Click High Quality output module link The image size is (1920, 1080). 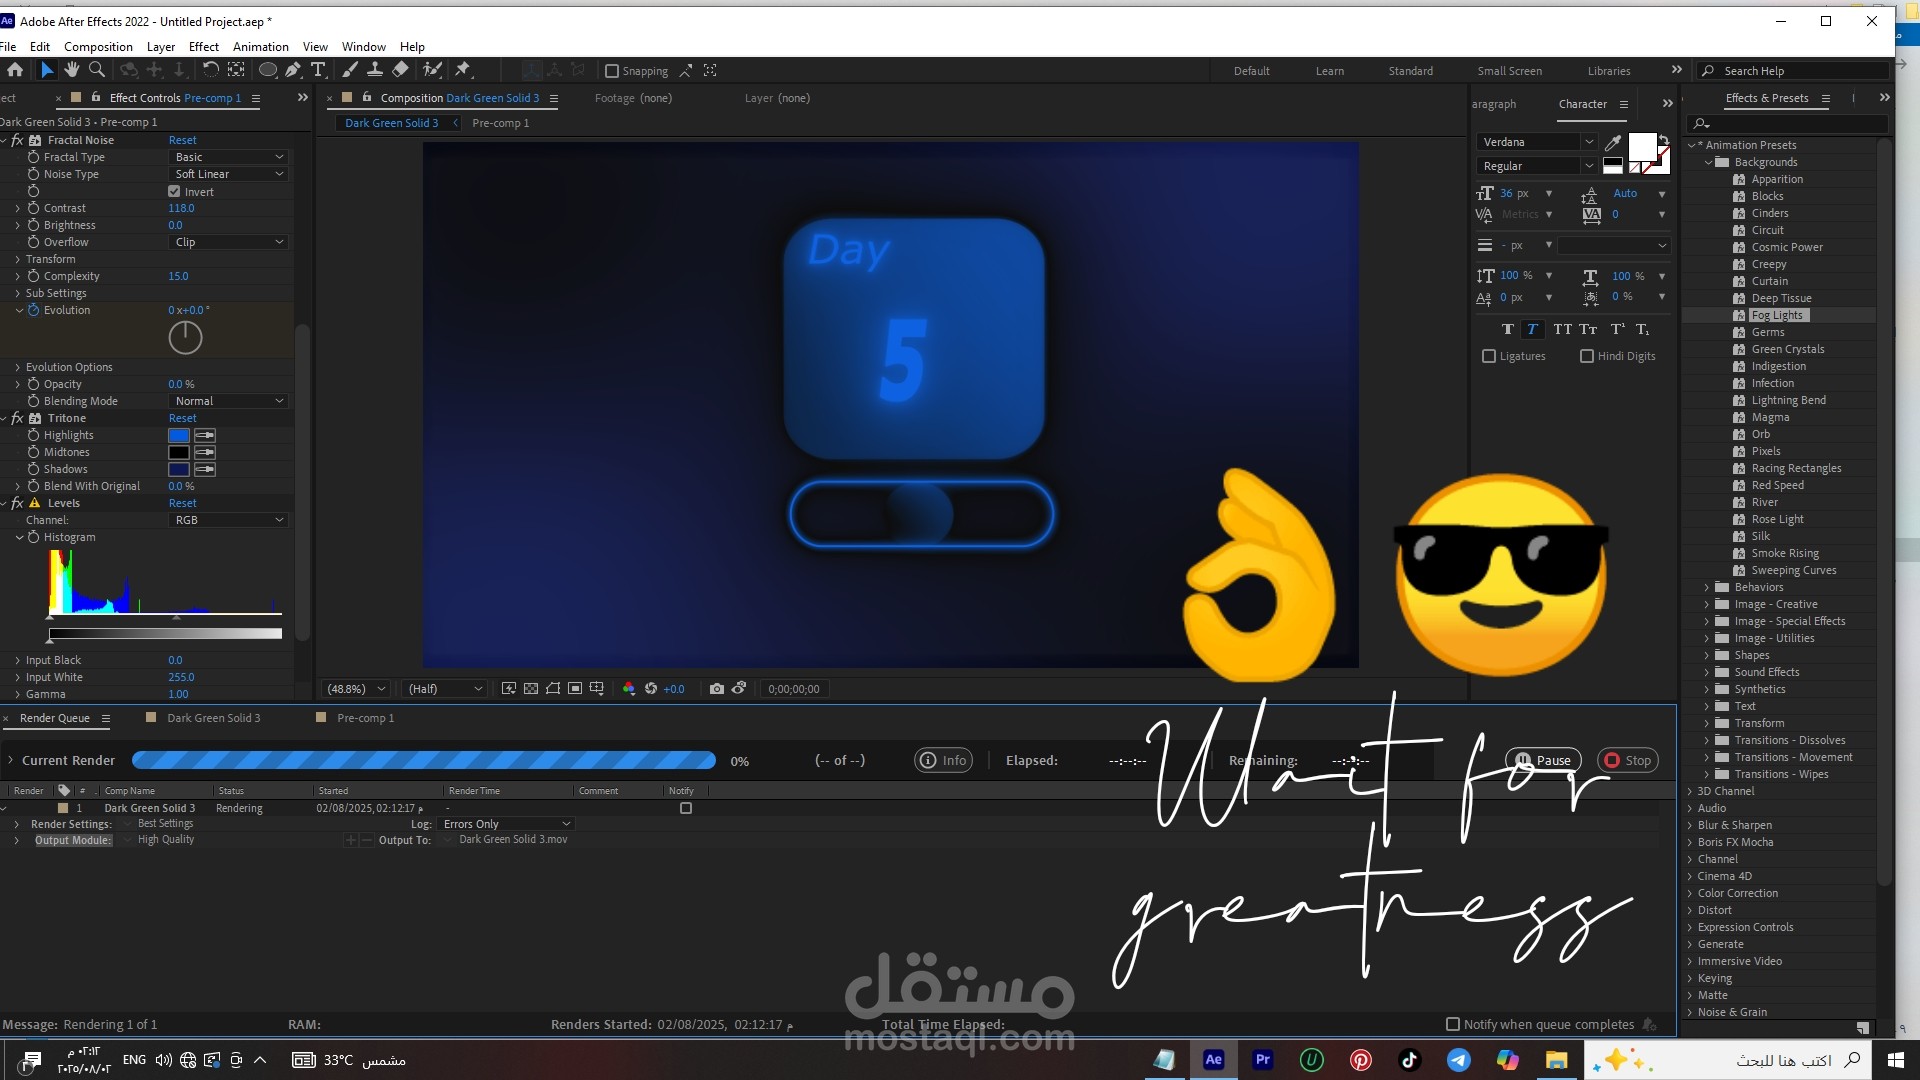click(x=166, y=840)
